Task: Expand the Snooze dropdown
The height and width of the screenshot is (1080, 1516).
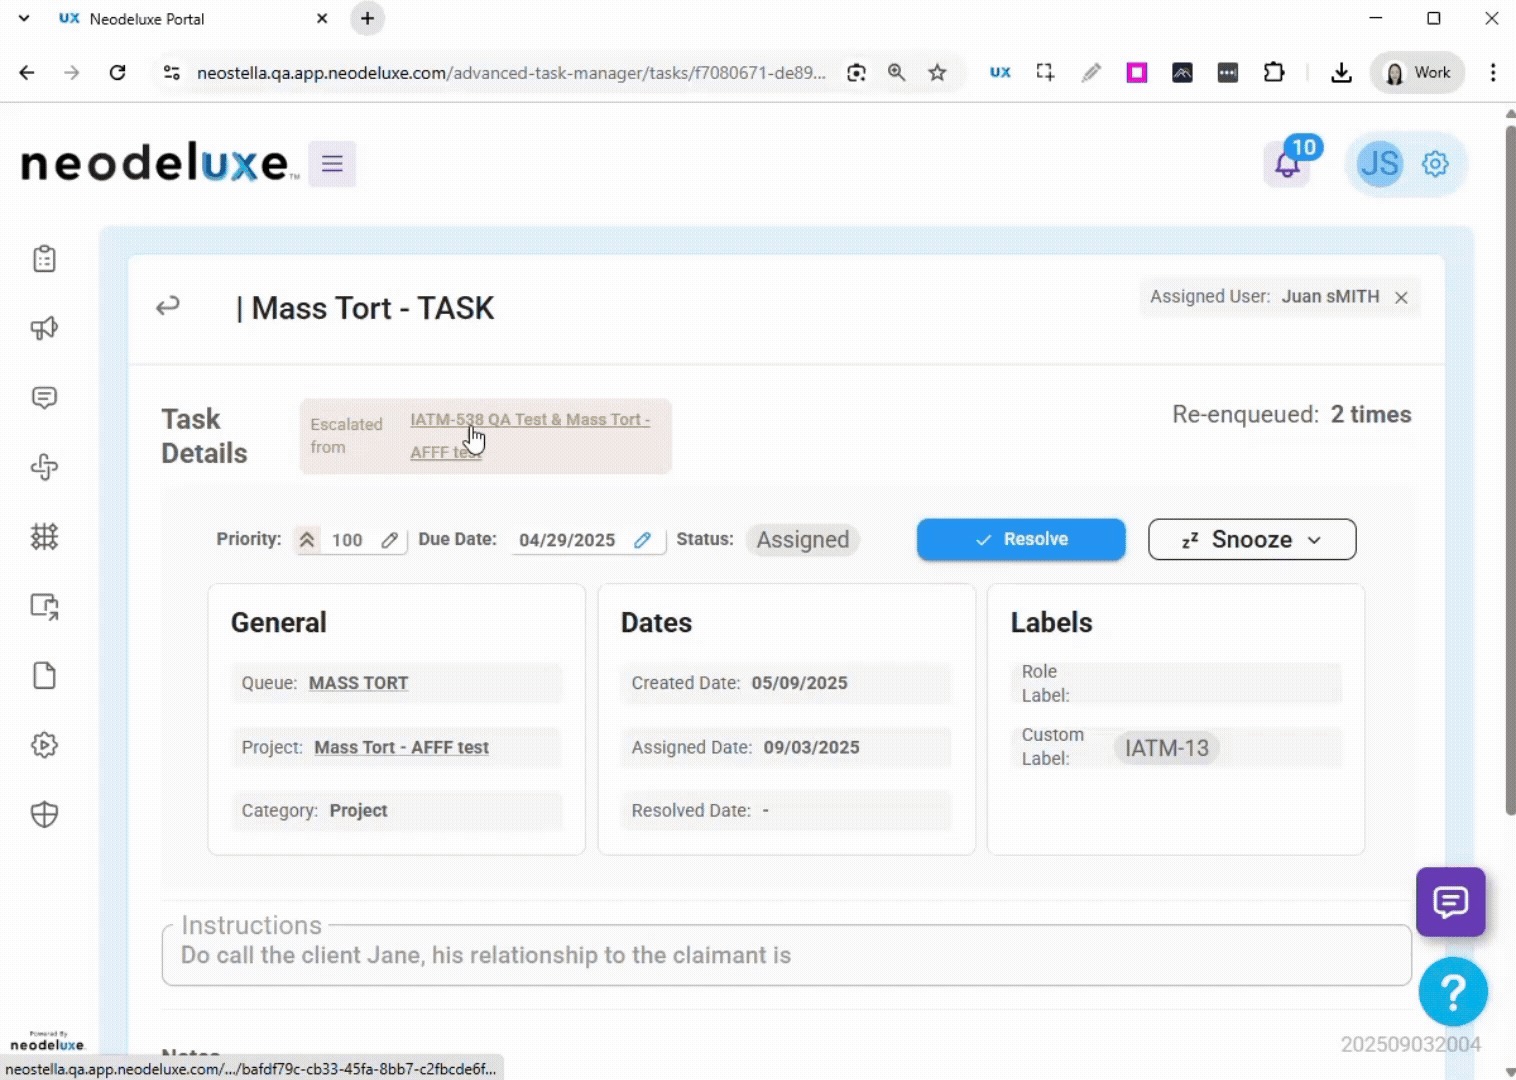Action: coord(1252,540)
